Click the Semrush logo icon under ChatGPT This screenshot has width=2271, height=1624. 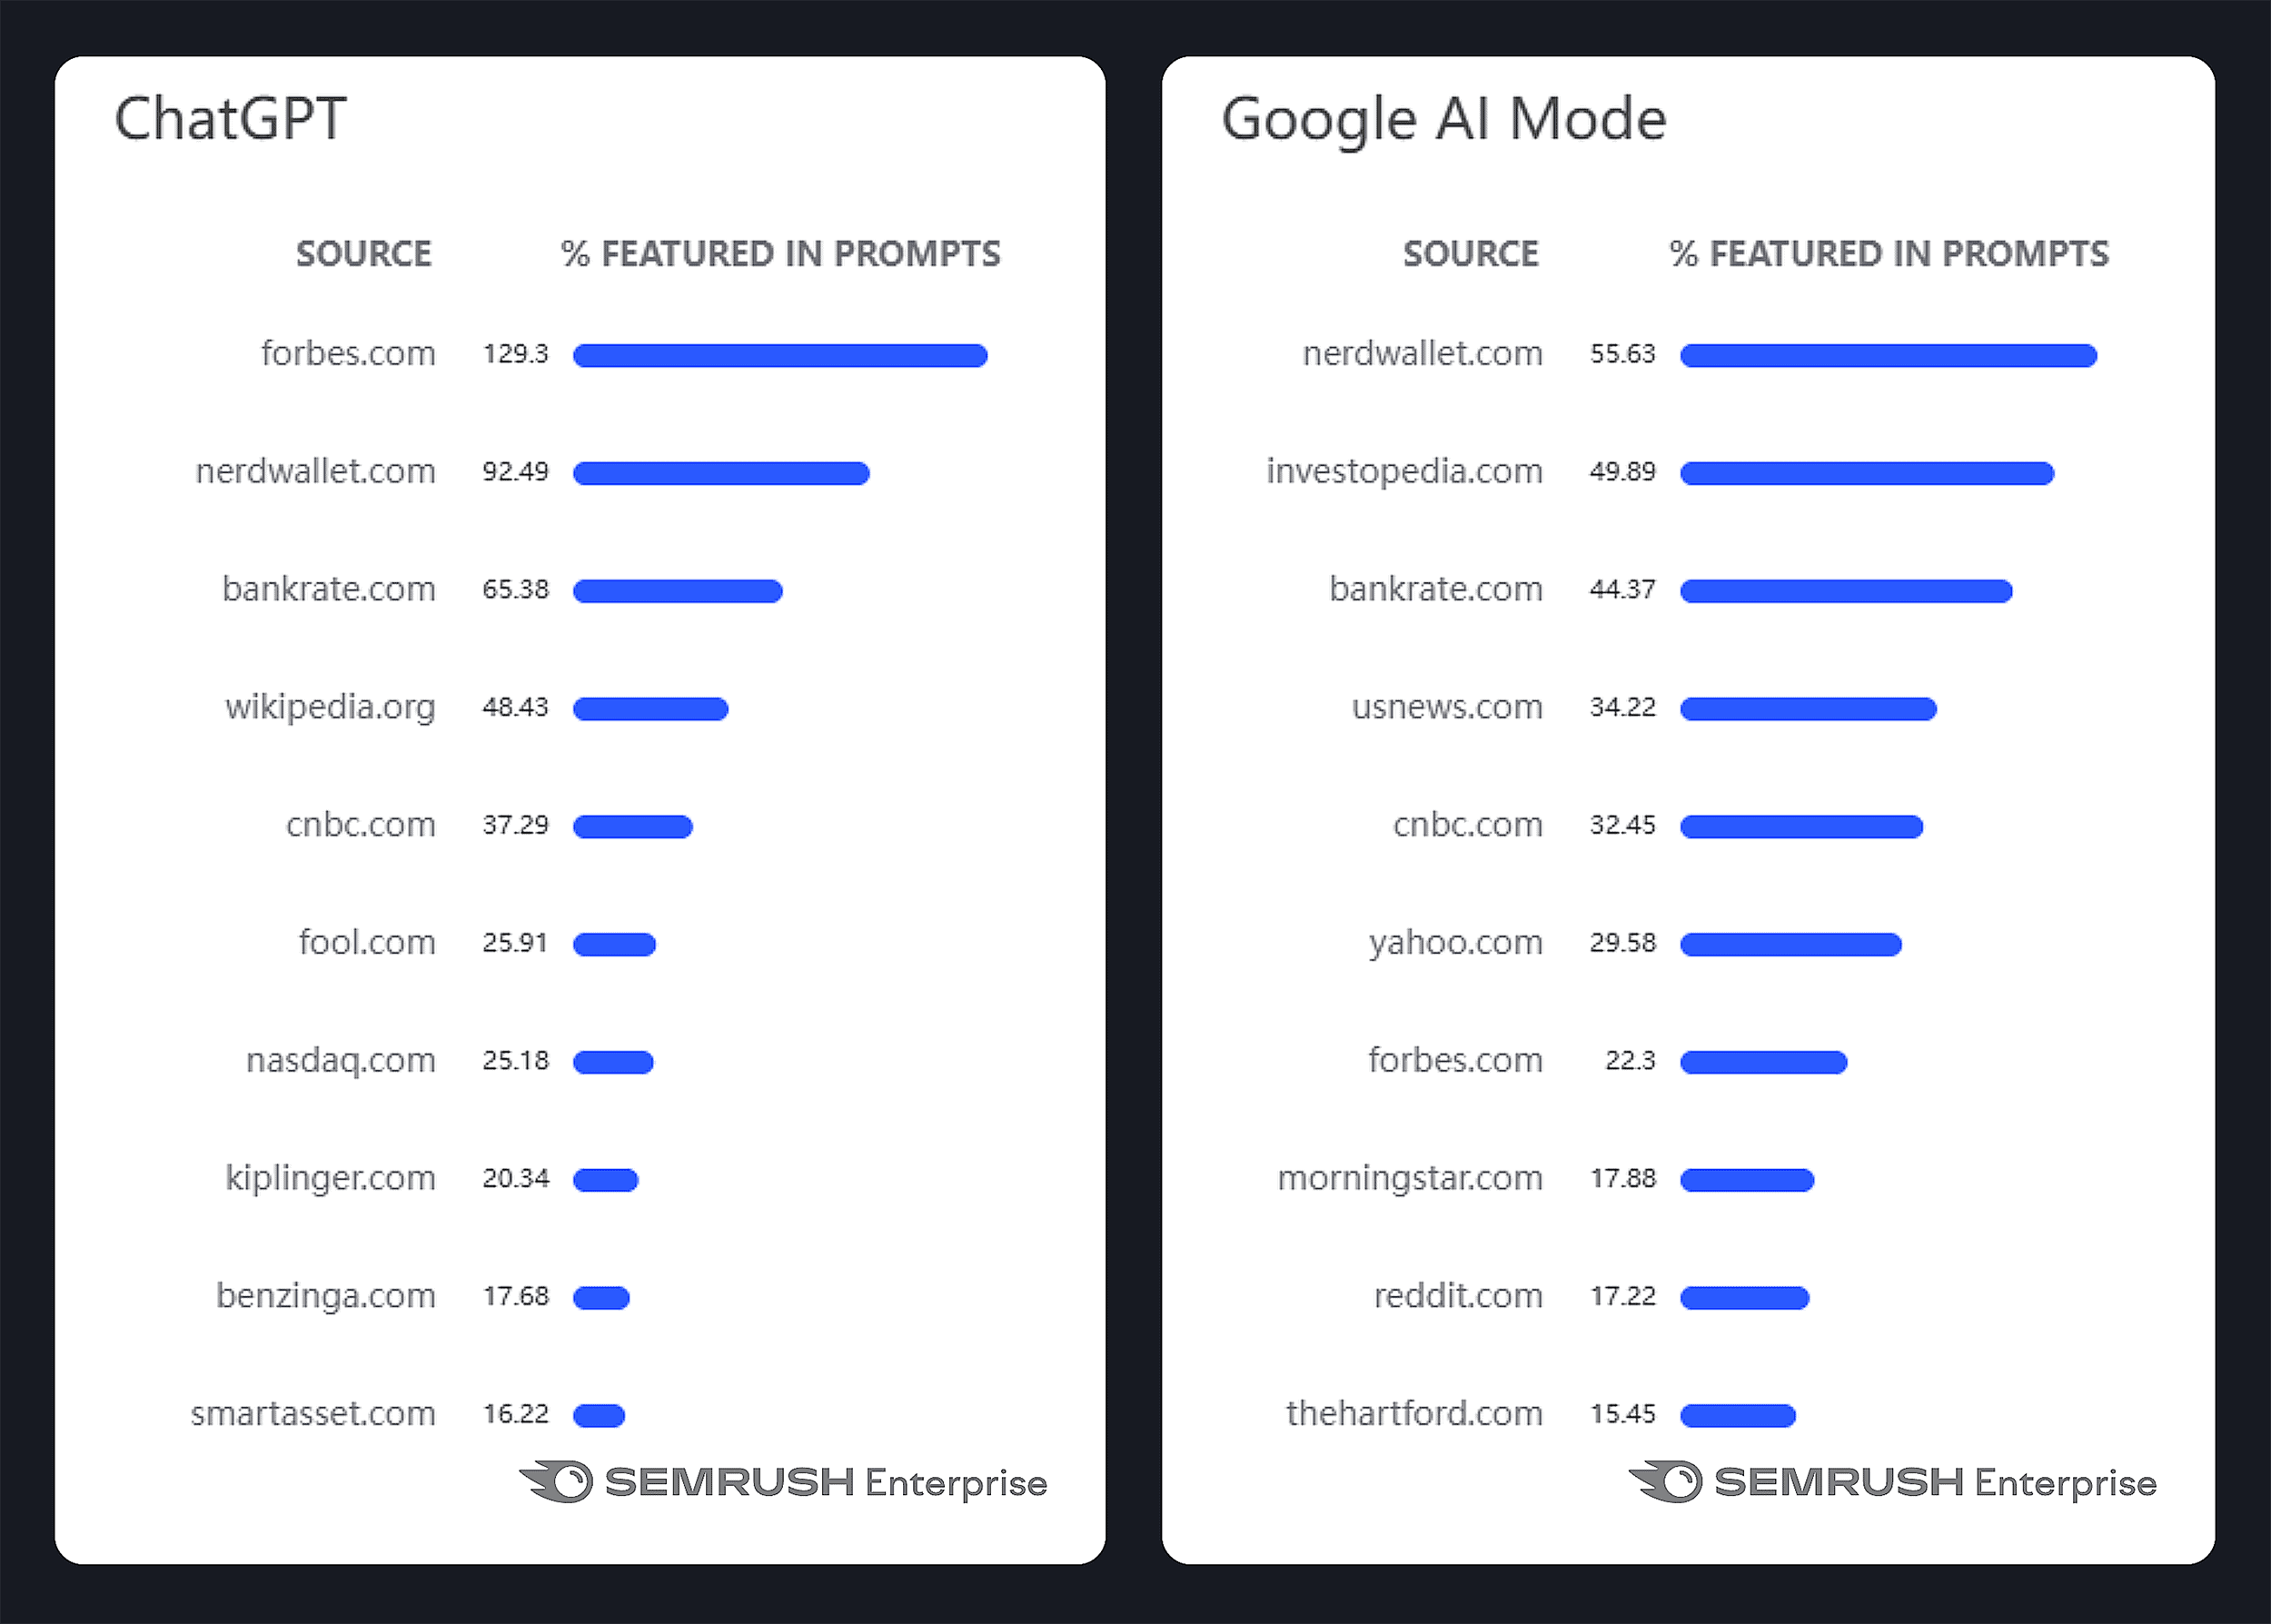[x=558, y=1481]
